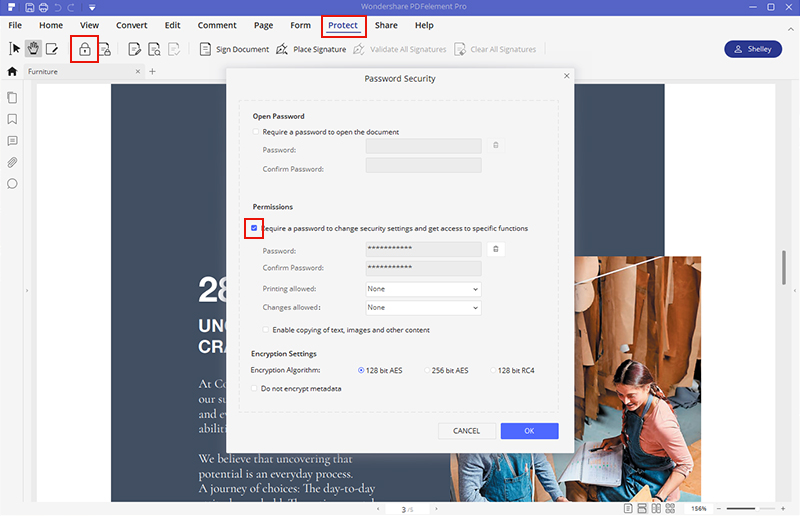
Task: Click the Sign Document icon
Action: [x=205, y=49]
